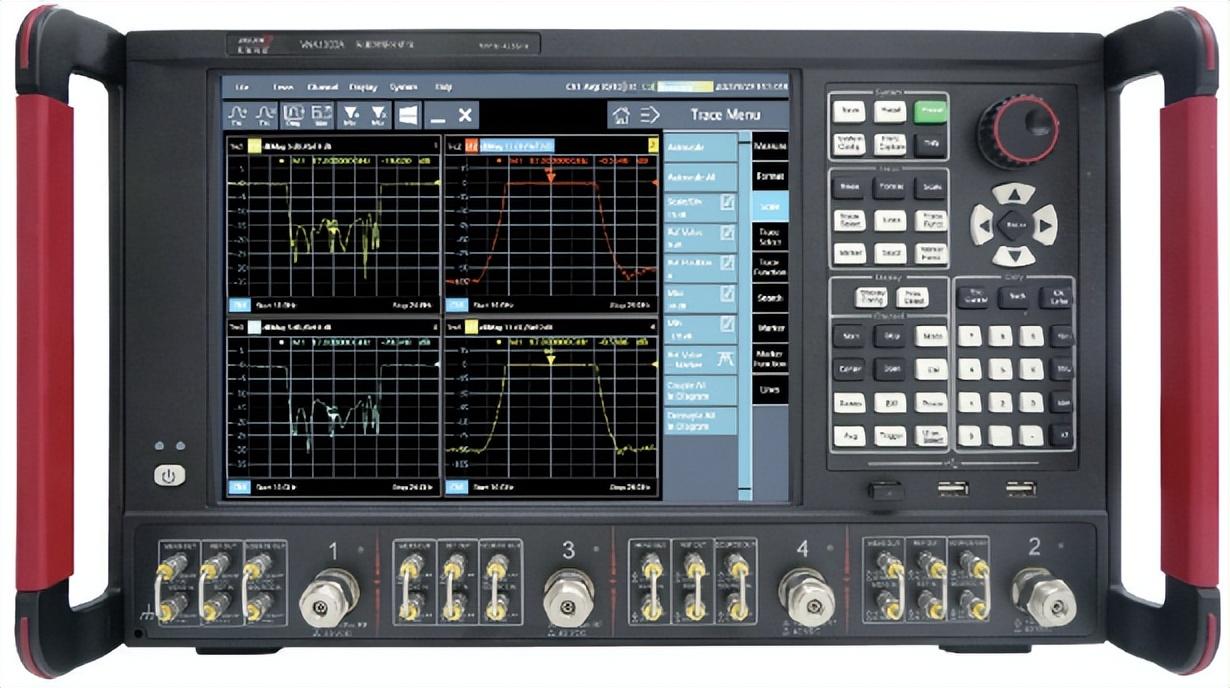Switch to the Measure softkey tab
Viewport: 1230px width, 688px height.
(770, 145)
